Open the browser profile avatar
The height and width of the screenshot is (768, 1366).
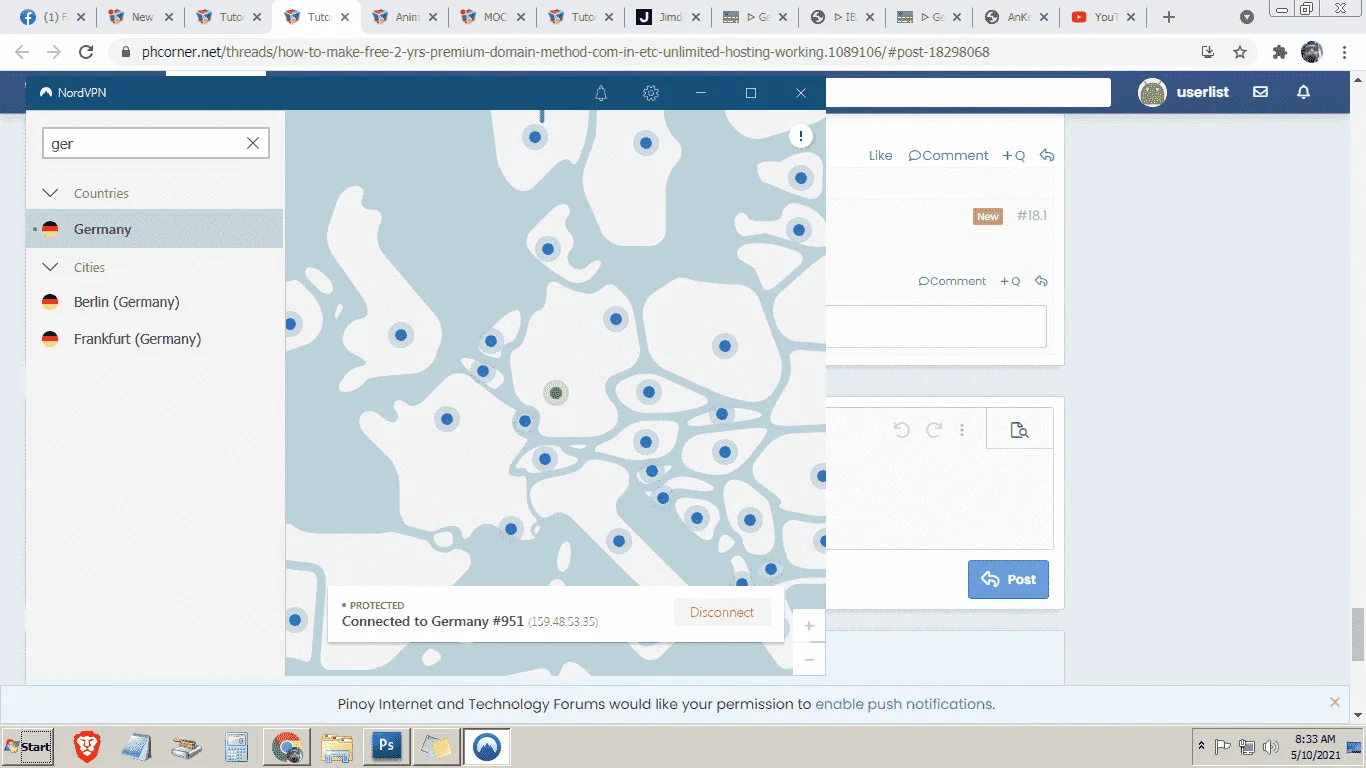[x=1312, y=52]
